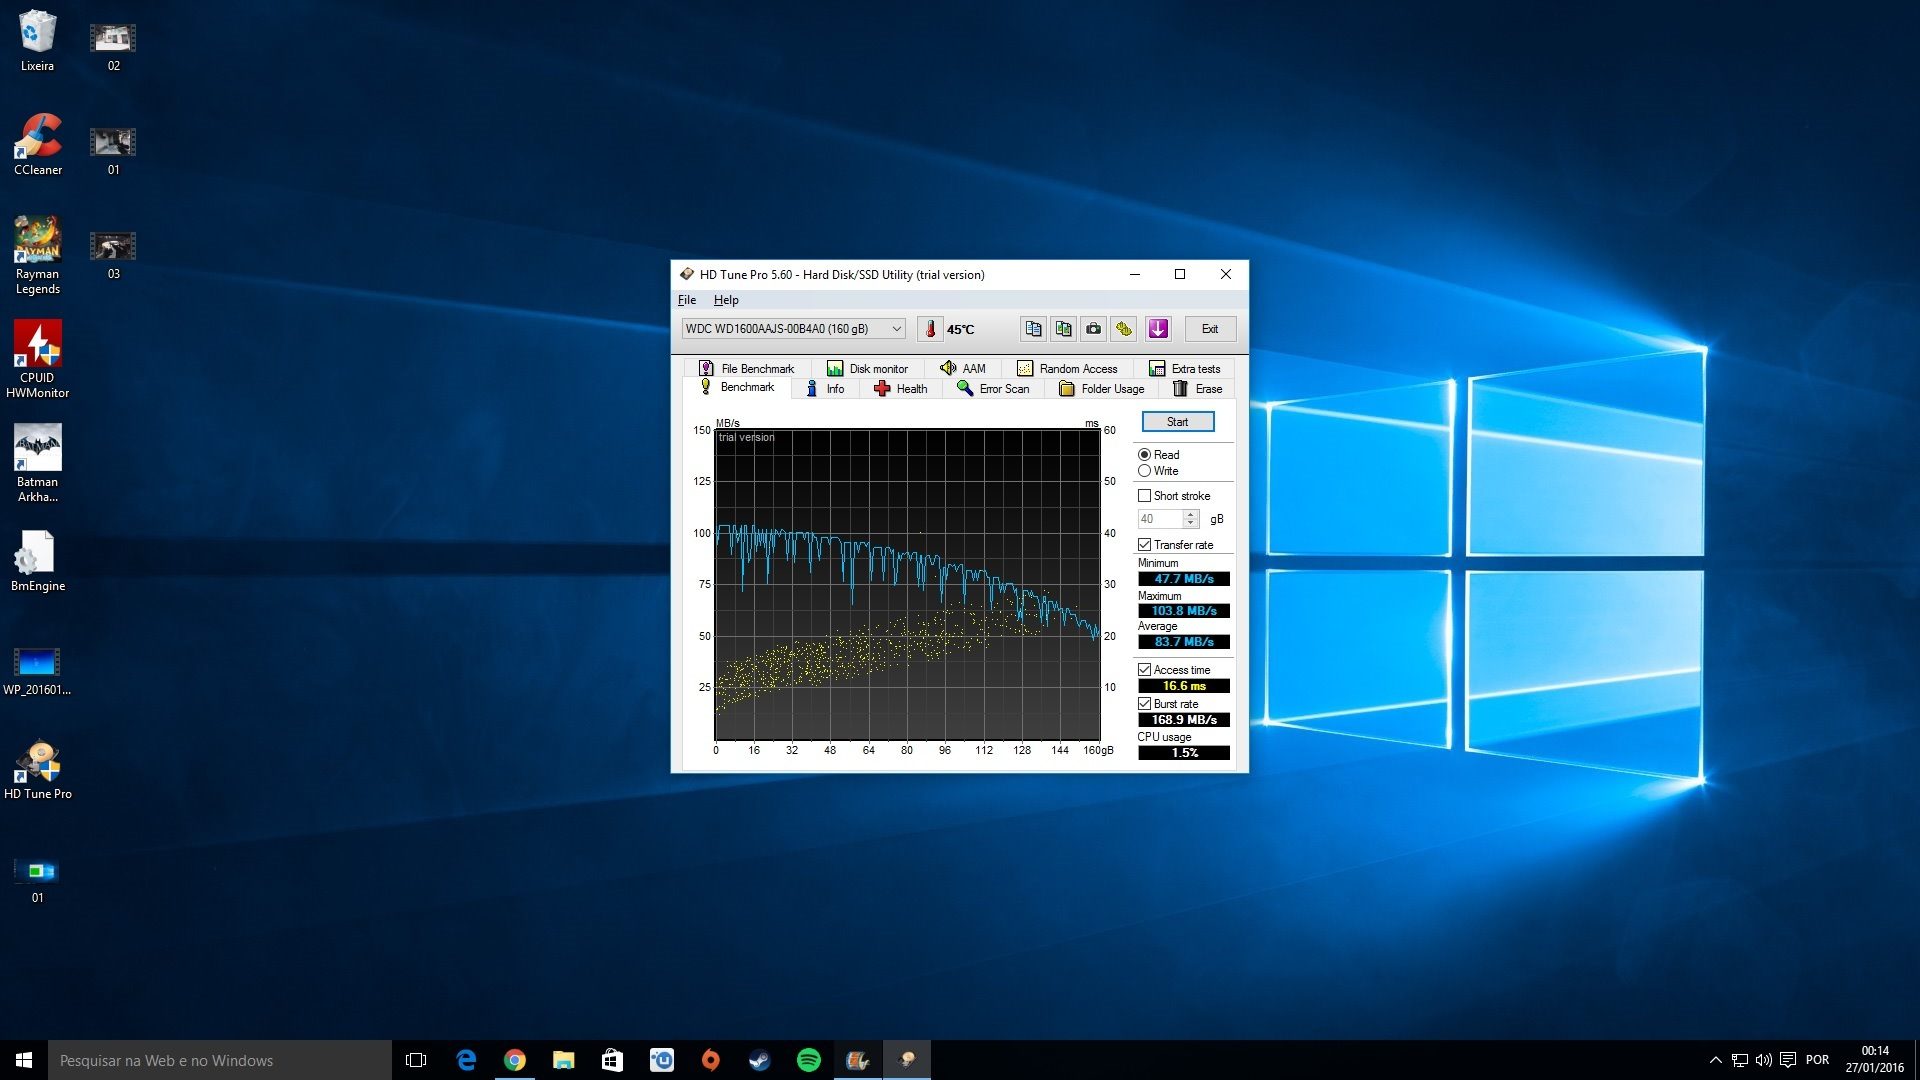Launch Microsoft Edge from taskbar
Image resolution: width=1920 pixels, height=1080 pixels.
466,1060
